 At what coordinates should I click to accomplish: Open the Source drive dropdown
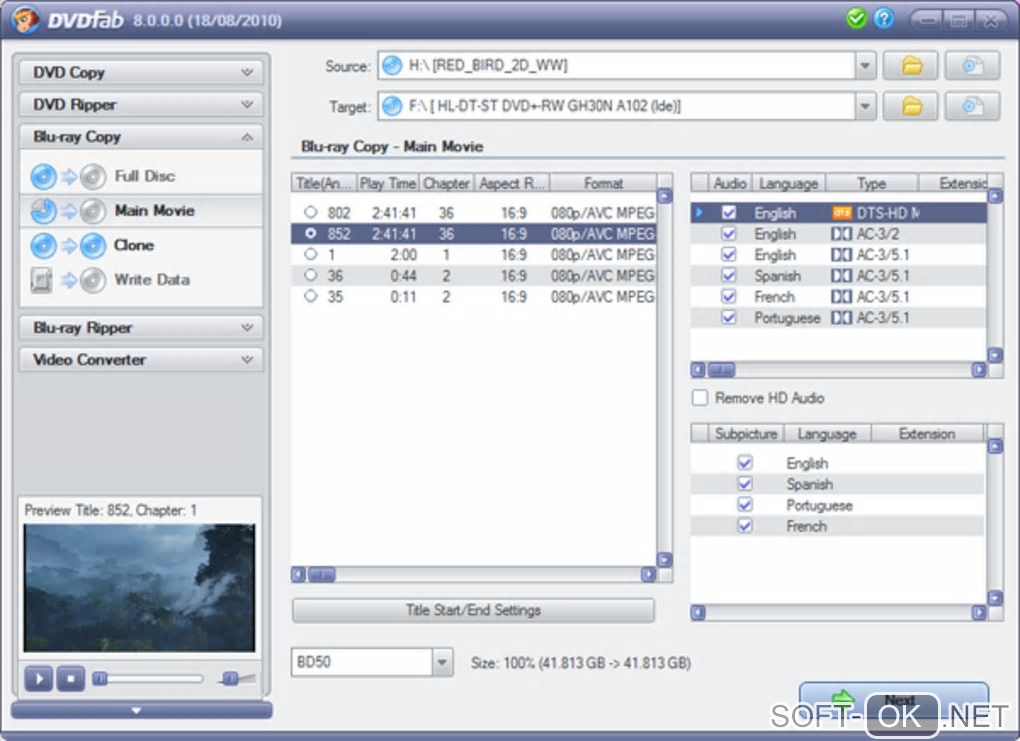click(865, 66)
